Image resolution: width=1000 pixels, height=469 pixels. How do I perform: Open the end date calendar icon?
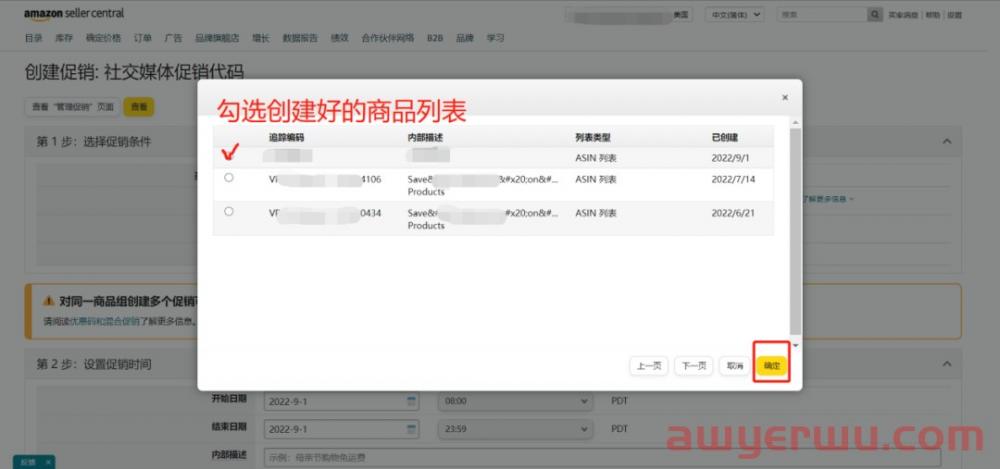point(411,429)
